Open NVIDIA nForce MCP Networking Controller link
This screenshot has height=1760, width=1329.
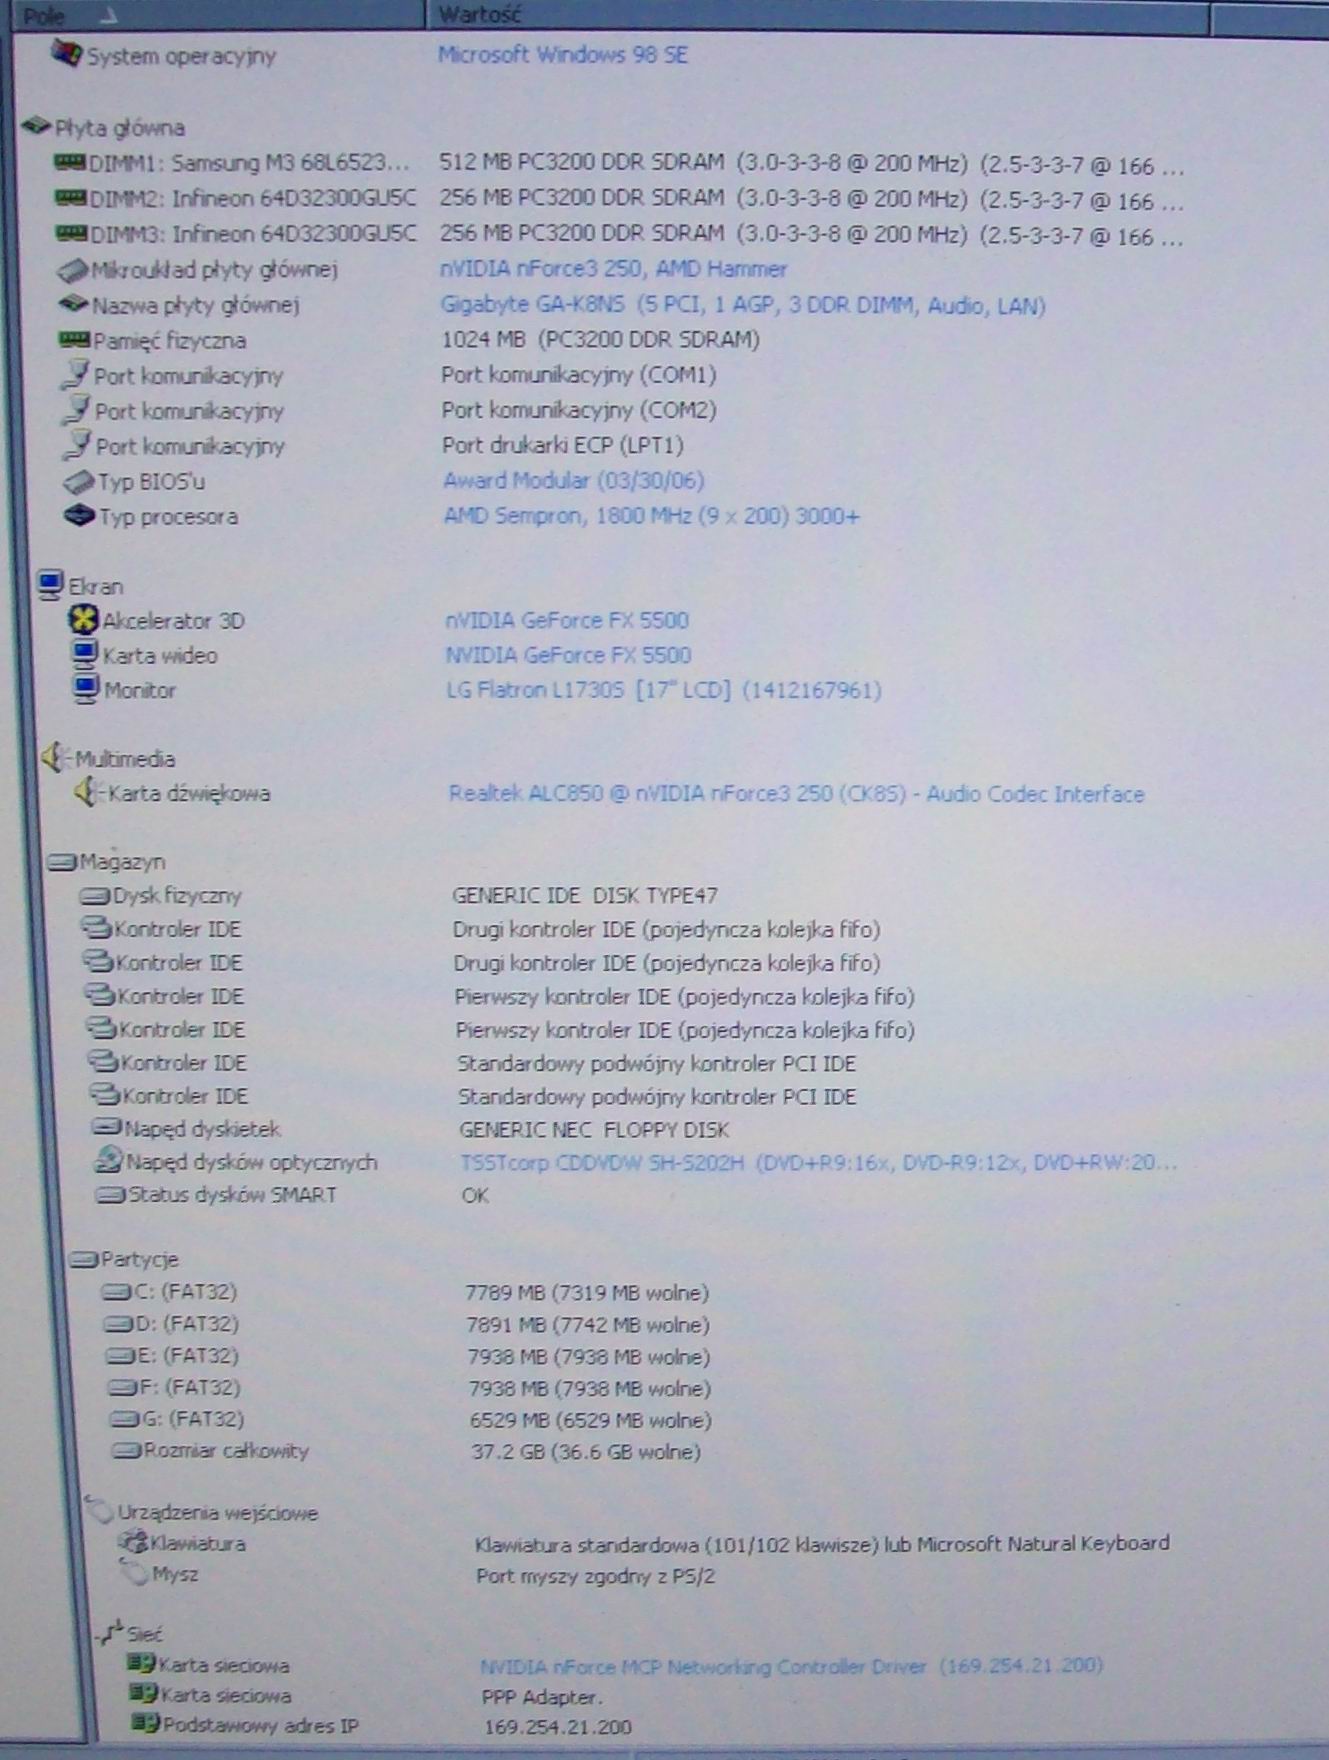pos(792,1666)
